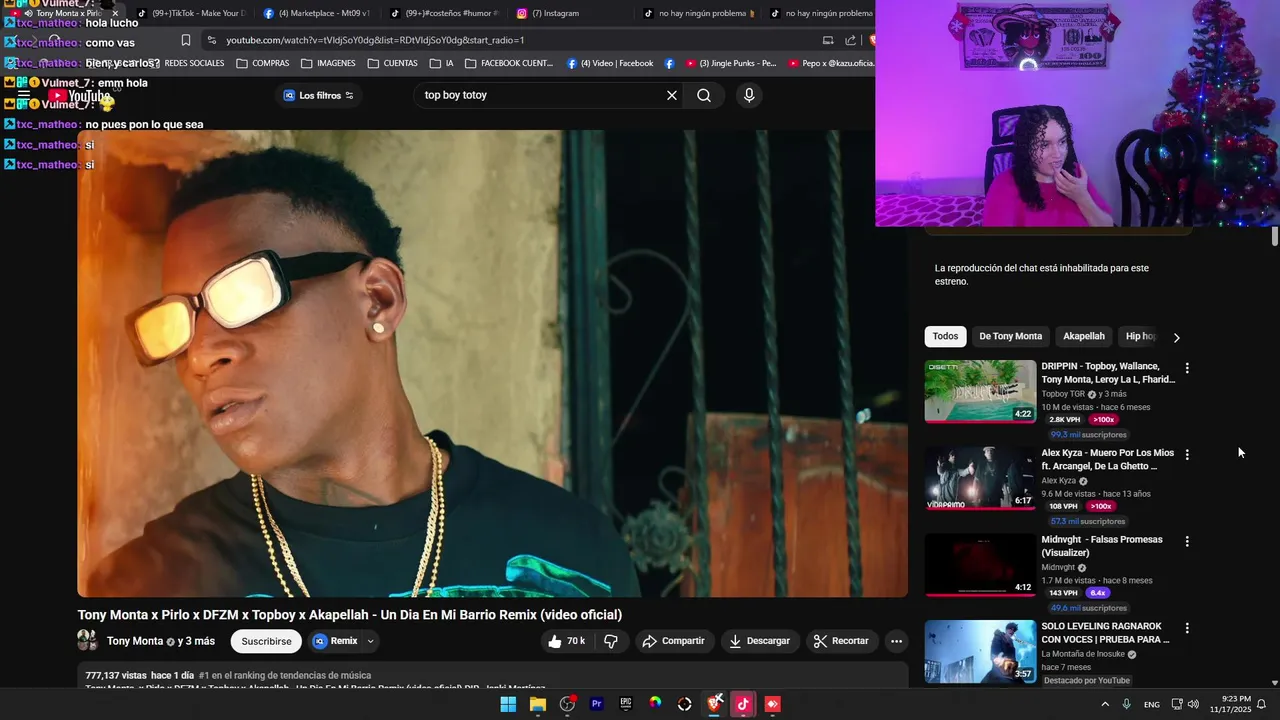Expand the dropdown arrow next to Remix
Viewport: 1280px width, 720px height.
coord(371,641)
